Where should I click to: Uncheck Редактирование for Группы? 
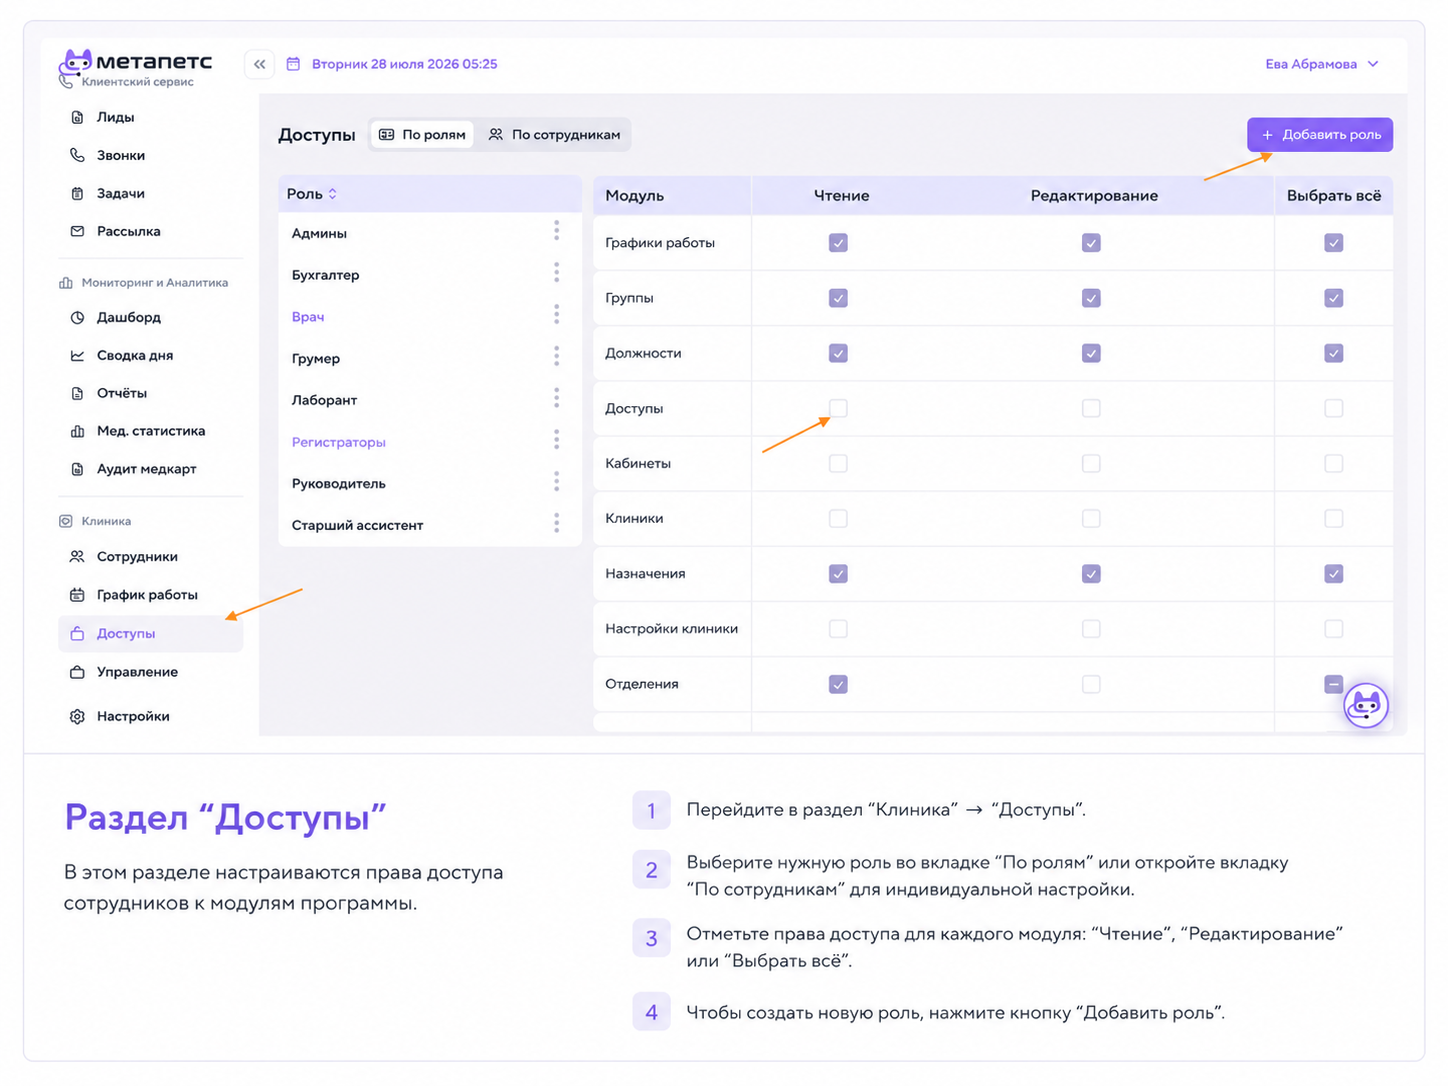[1091, 298]
